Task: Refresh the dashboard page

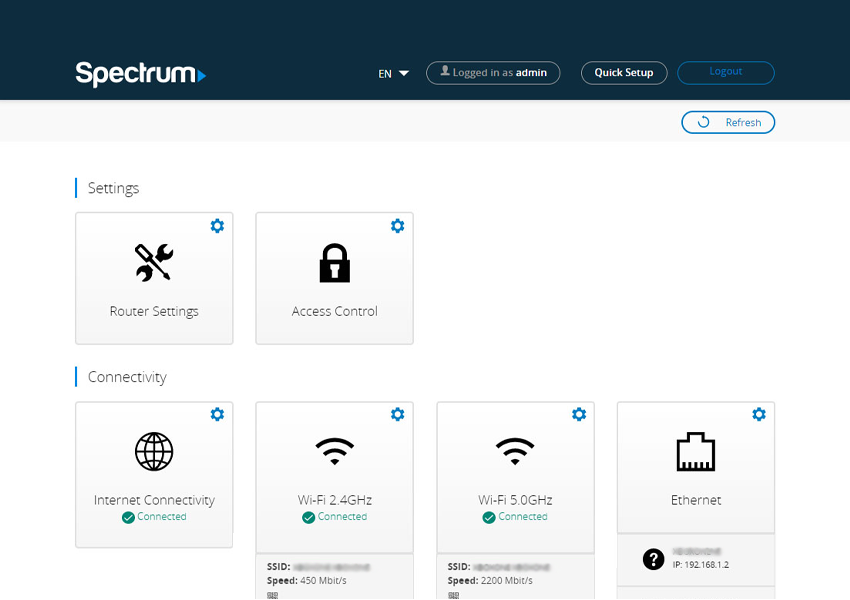Action: coord(728,122)
